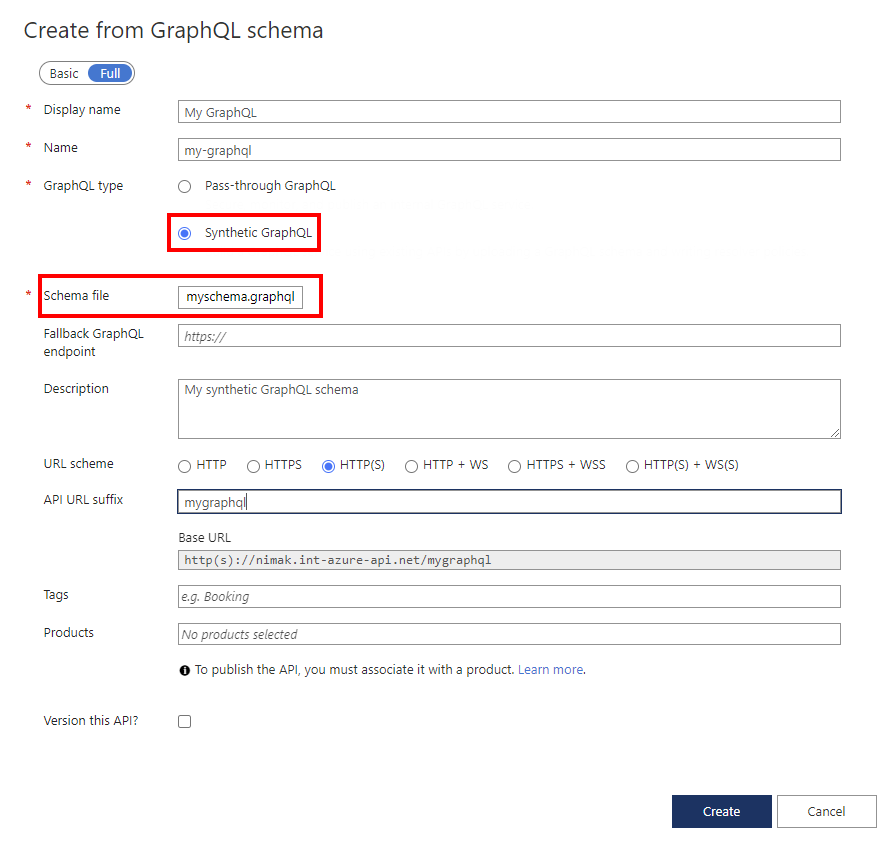Select Pass-through GraphQL type
The width and height of the screenshot is (888, 841).
click(184, 186)
